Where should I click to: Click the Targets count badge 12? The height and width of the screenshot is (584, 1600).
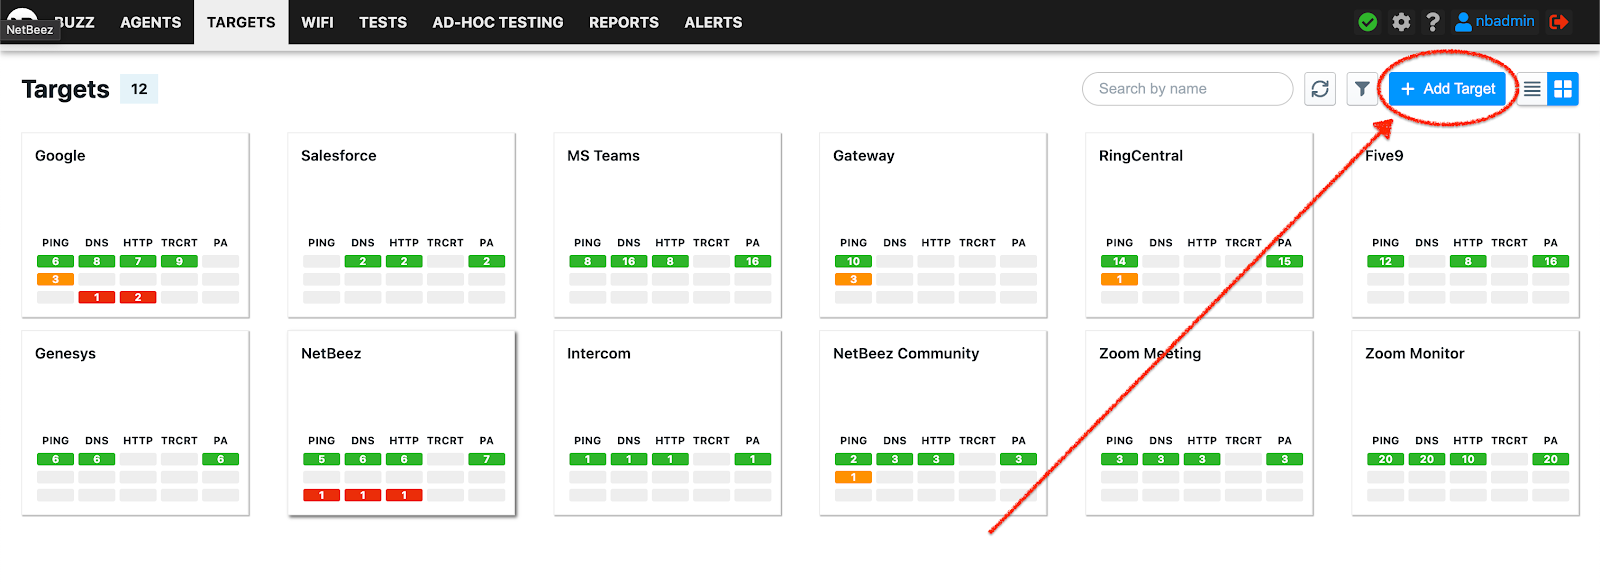click(139, 89)
